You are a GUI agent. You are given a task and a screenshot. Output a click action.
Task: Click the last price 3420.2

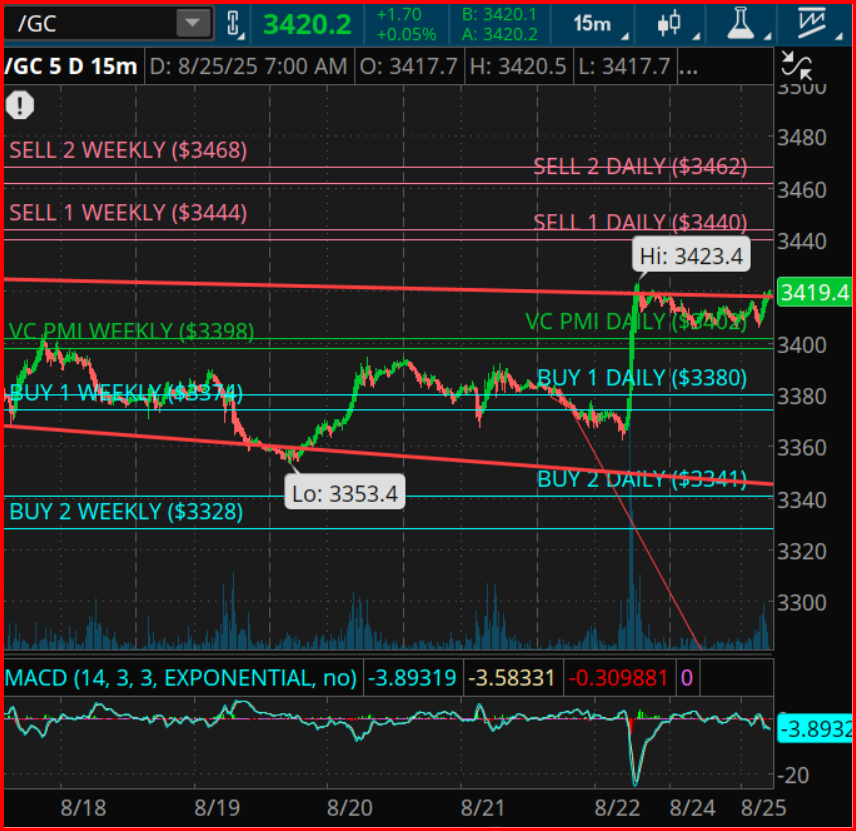coord(307,25)
